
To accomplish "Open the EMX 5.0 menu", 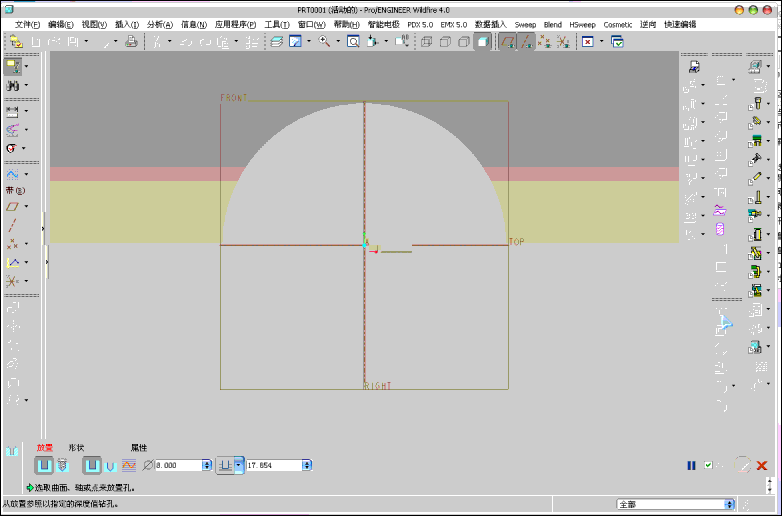I will [x=453, y=24].
